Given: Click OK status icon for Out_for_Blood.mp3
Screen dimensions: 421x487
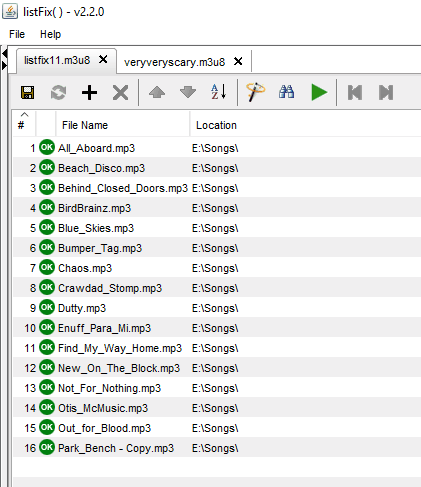Looking at the screenshot, I should (47, 427).
